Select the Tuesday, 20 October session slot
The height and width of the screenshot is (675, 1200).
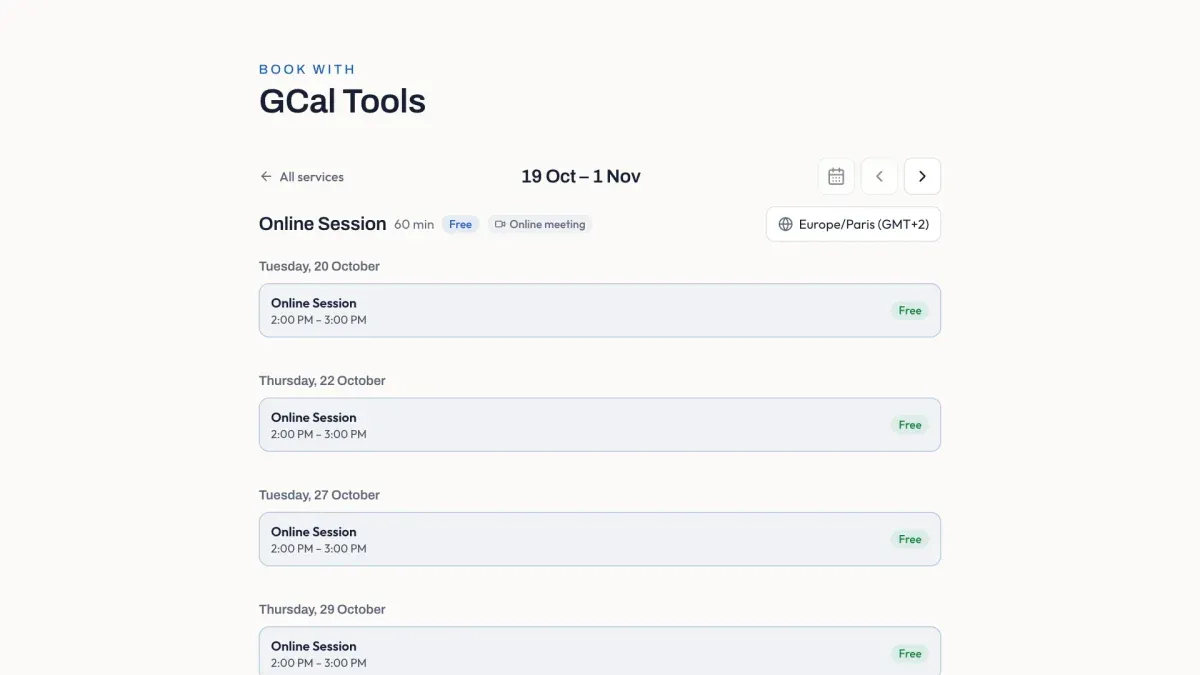click(x=600, y=310)
